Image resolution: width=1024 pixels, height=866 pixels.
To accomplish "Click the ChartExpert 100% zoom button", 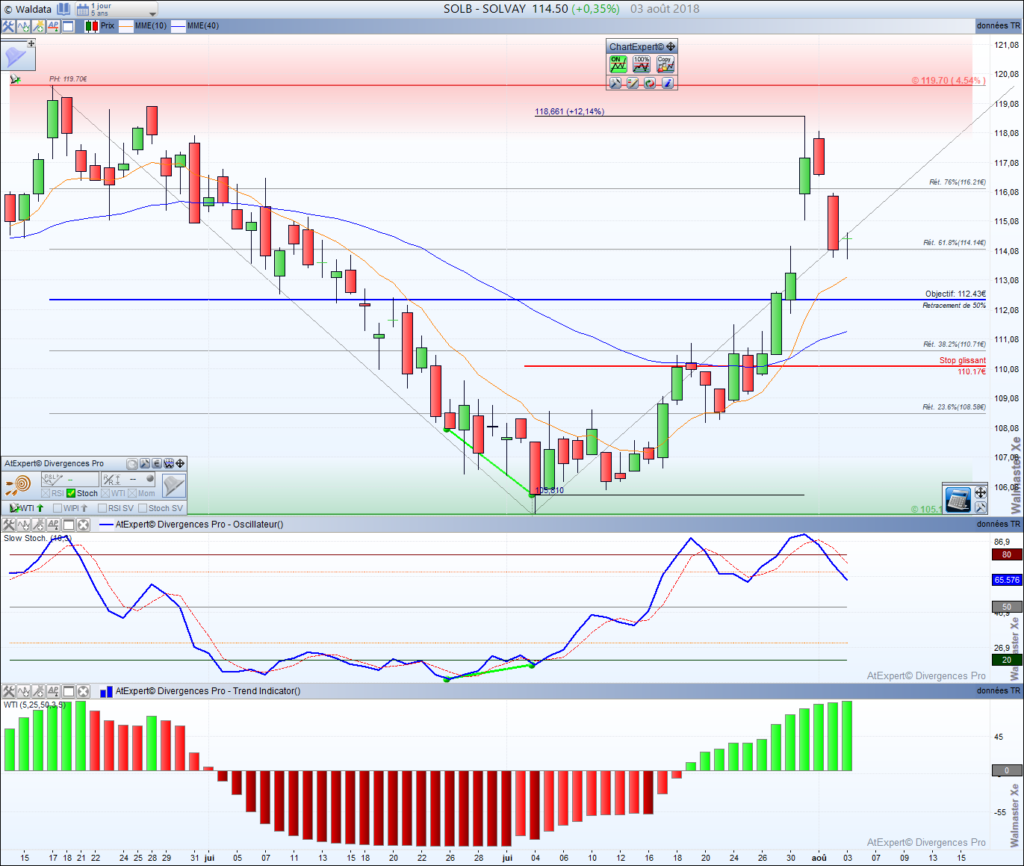I will tap(641, 64).
